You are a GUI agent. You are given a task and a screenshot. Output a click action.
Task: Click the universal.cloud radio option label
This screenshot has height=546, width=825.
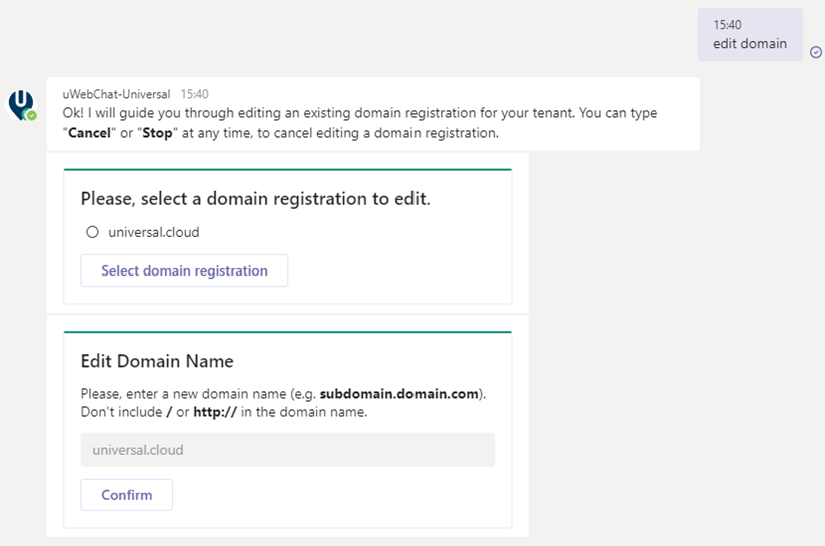click(x=153, y=232)
